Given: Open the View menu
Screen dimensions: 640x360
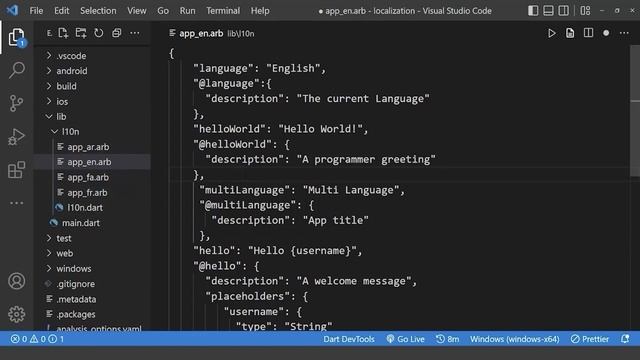Looking at the screenshot, I should pyautogui.click(x=136, y=11).
